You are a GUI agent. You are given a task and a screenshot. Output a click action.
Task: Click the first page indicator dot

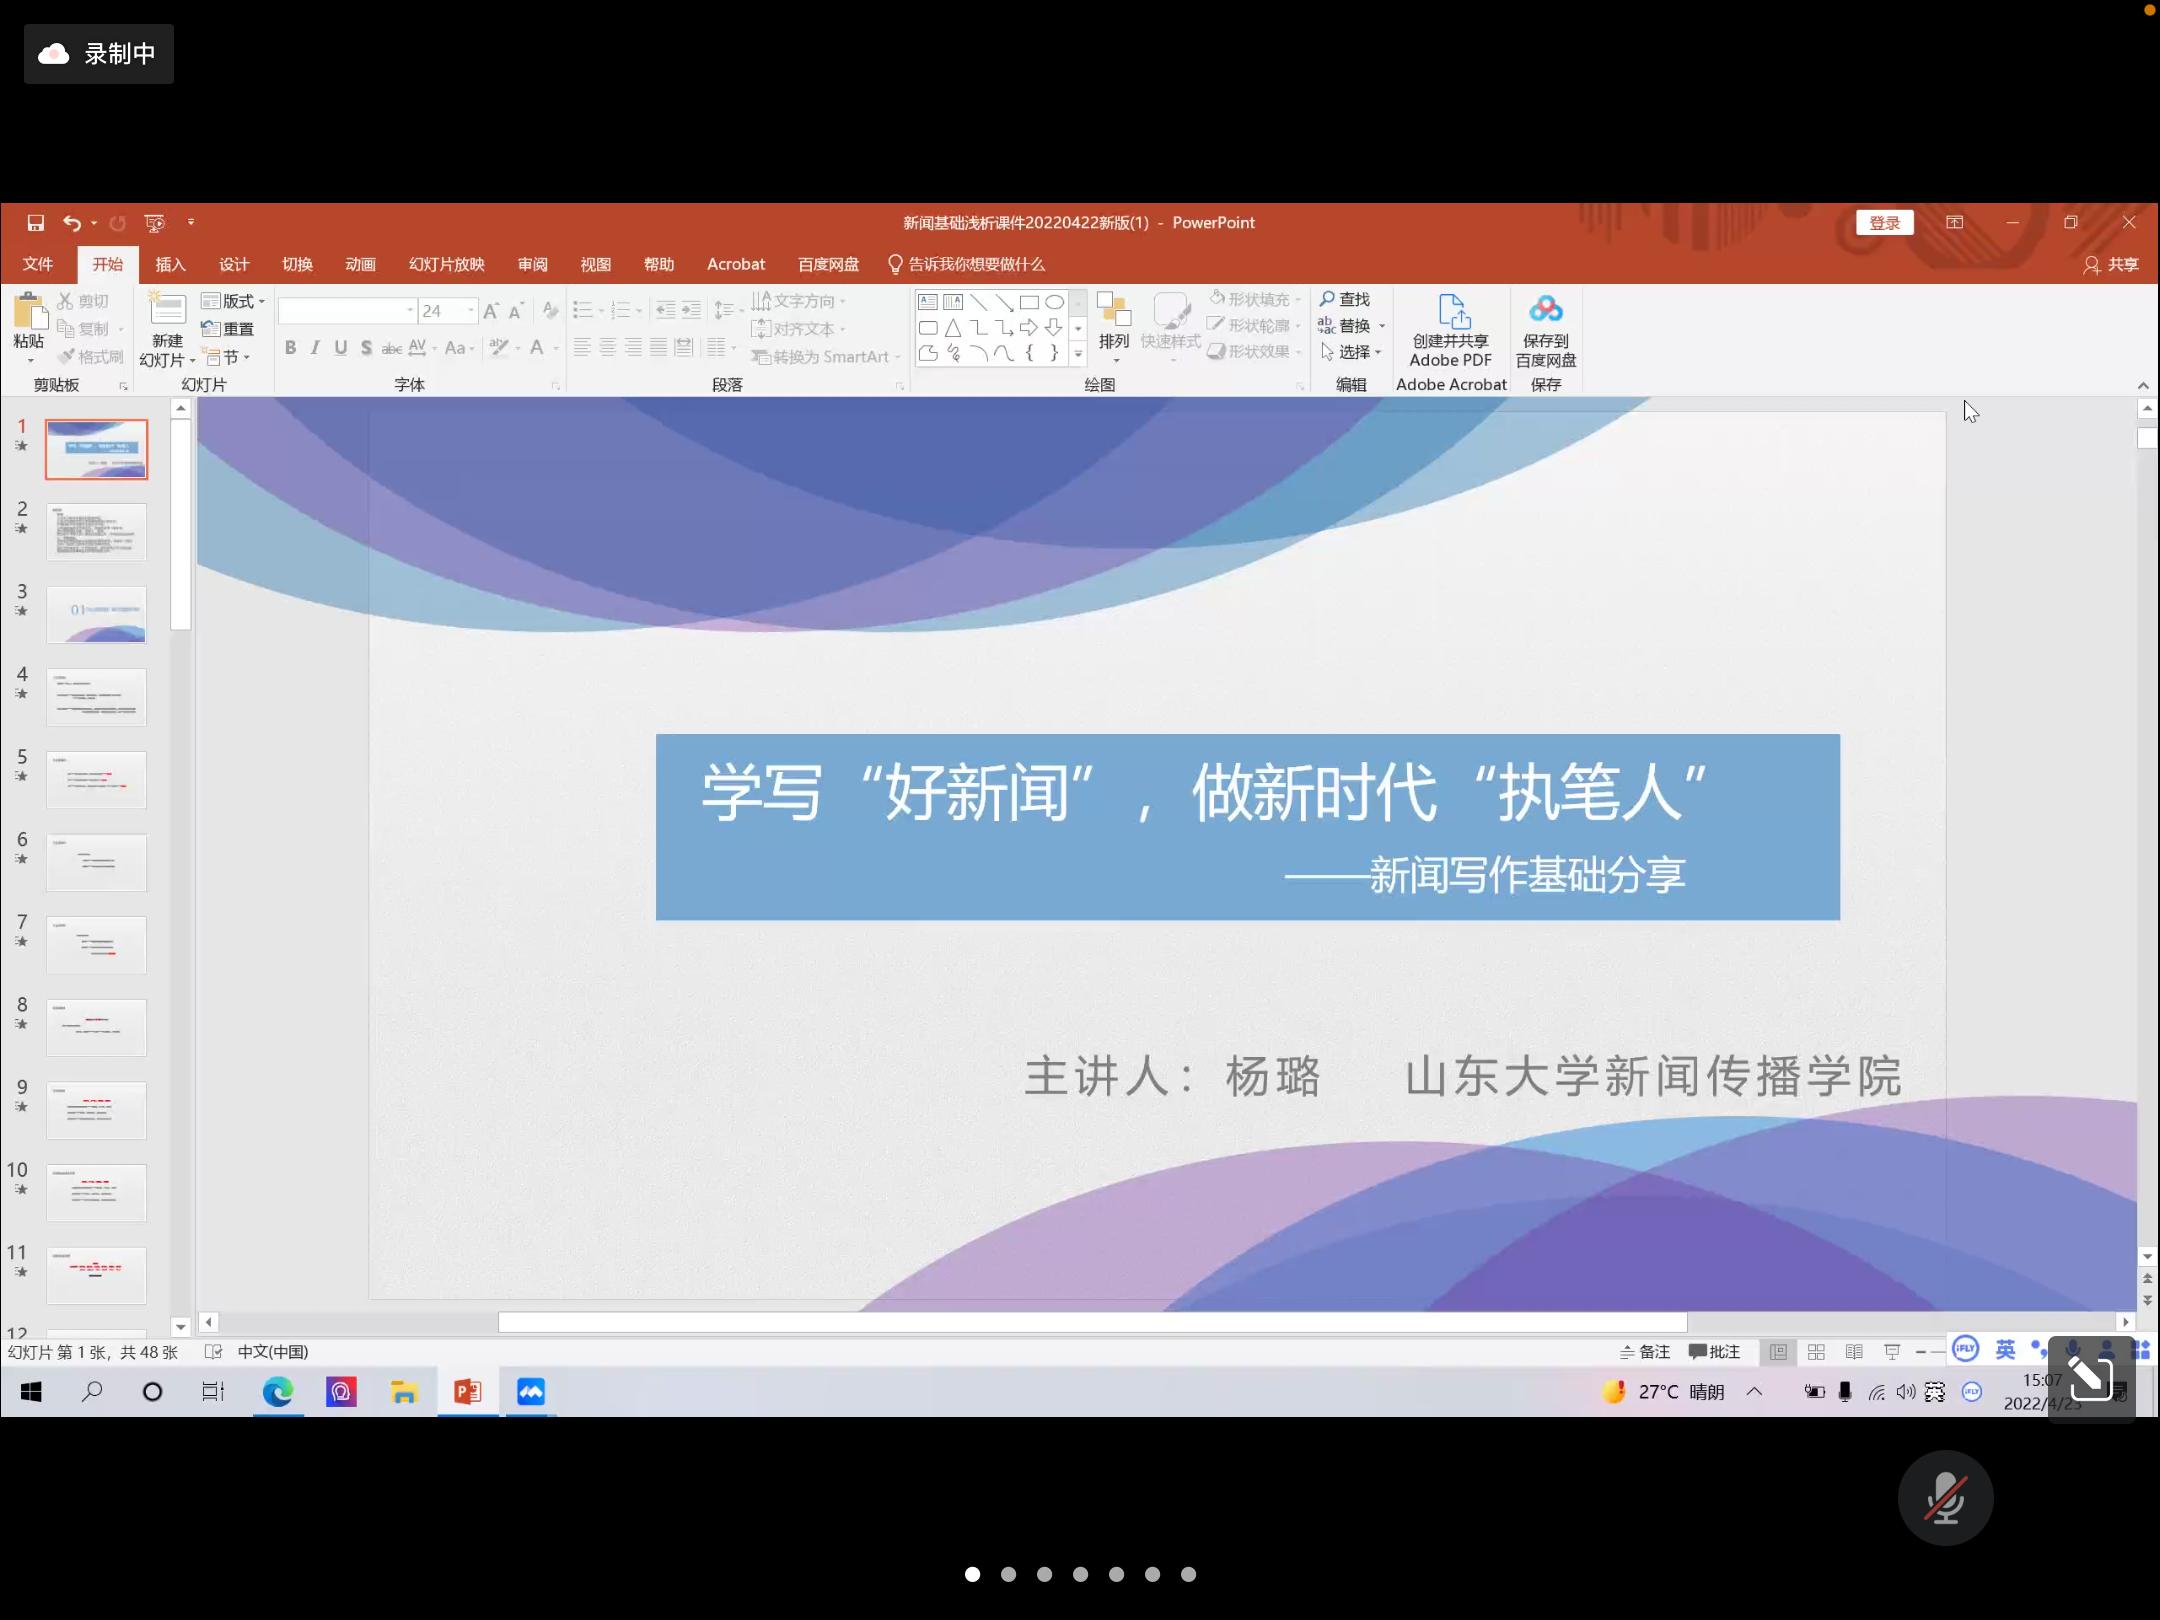click(972, 1574)
